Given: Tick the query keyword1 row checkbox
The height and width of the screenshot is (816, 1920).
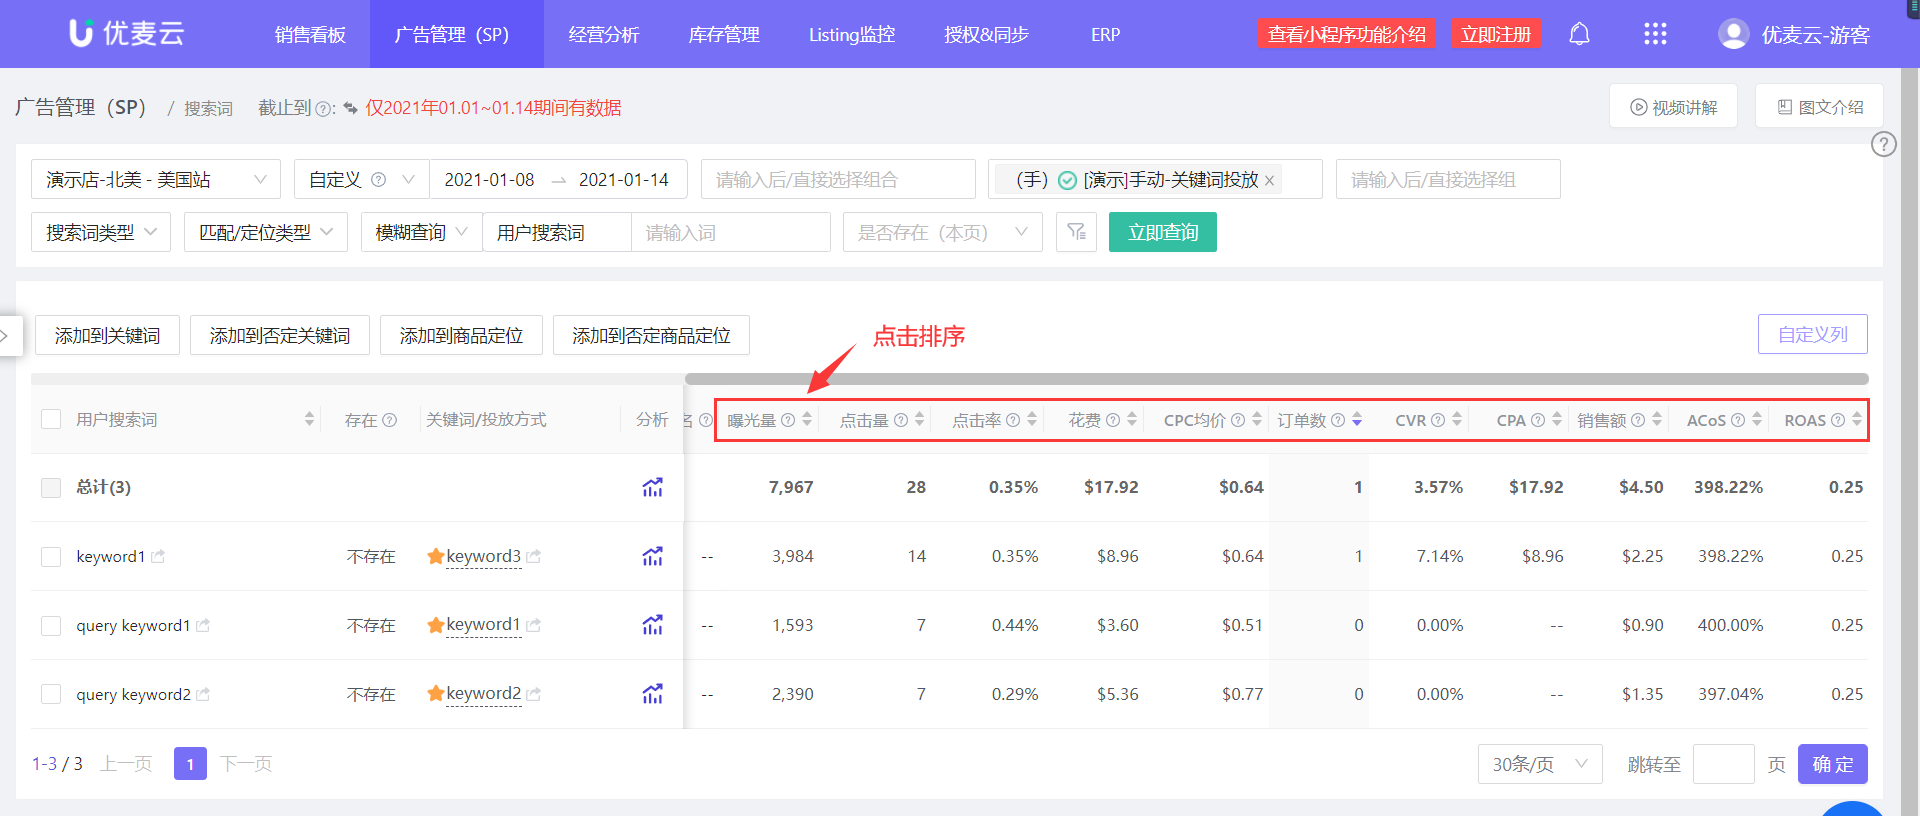Looking at the screenshot, I should [51, 625].
